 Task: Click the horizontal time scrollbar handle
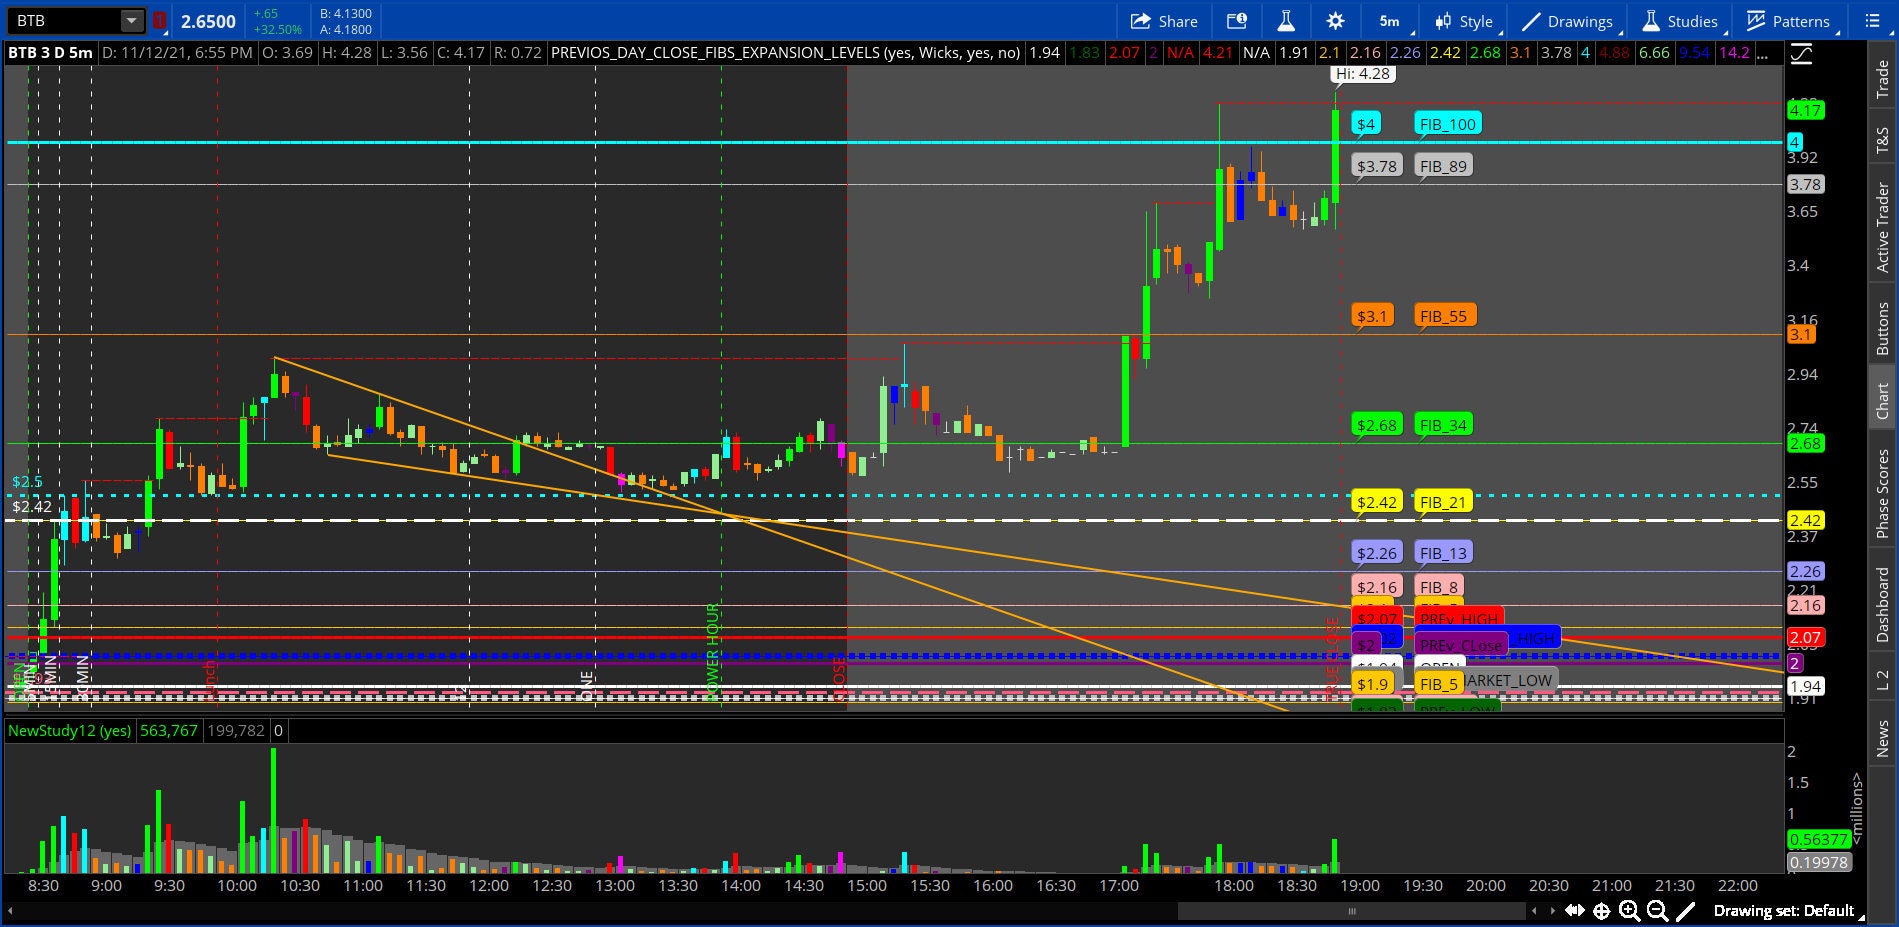pos(1352,910)
